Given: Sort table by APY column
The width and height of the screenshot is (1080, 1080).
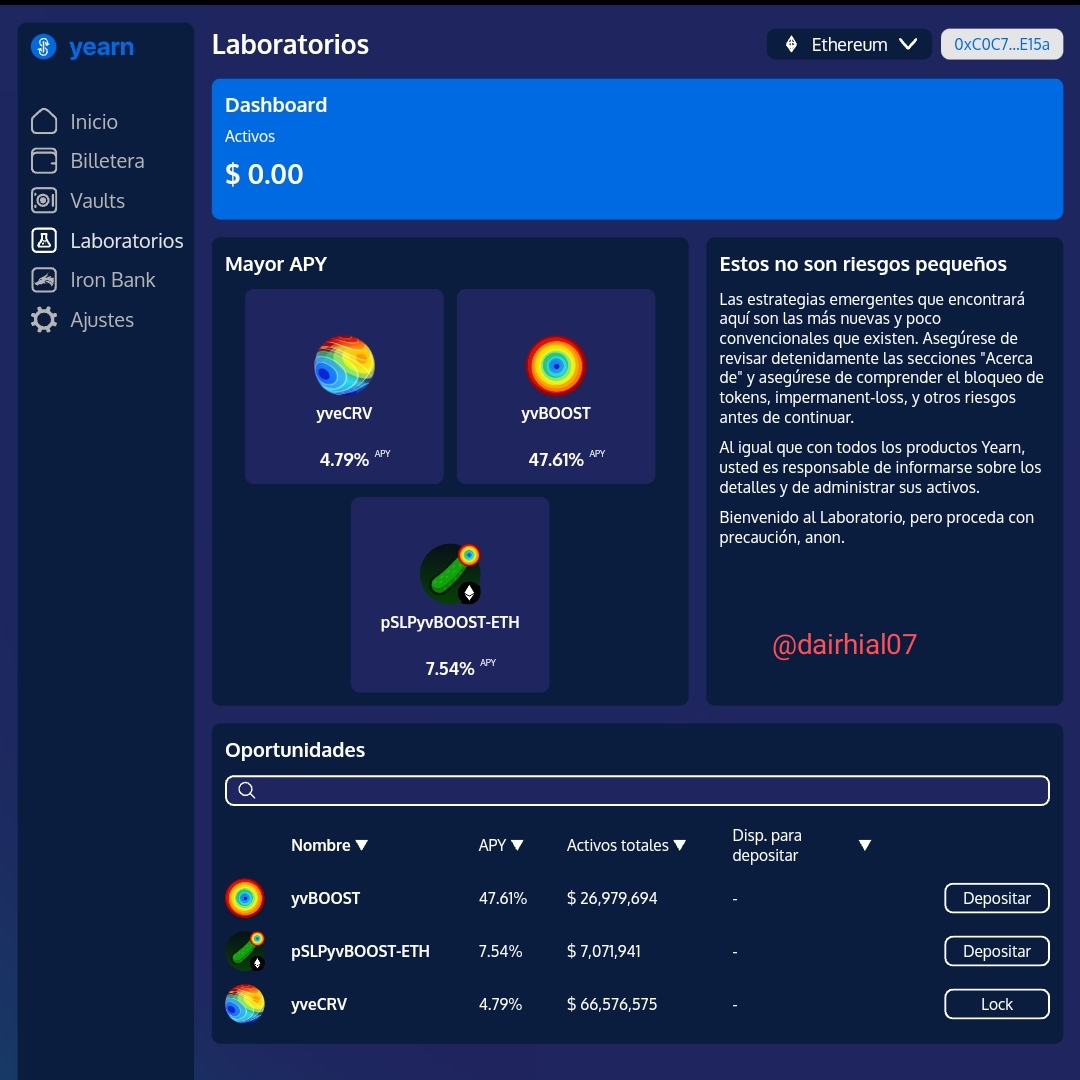Looking at the screenshot, I should coord(501,845).
